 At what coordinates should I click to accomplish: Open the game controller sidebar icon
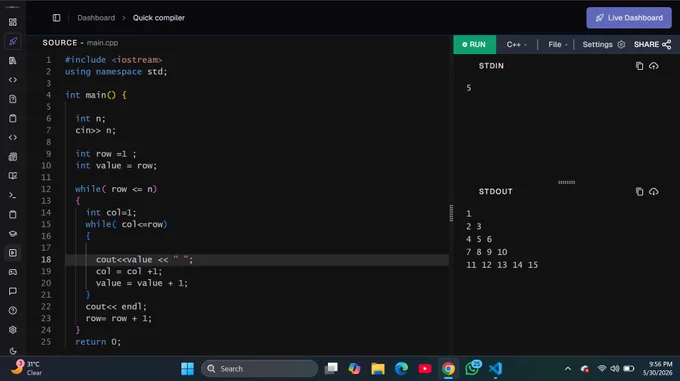[x=13, y=272]
